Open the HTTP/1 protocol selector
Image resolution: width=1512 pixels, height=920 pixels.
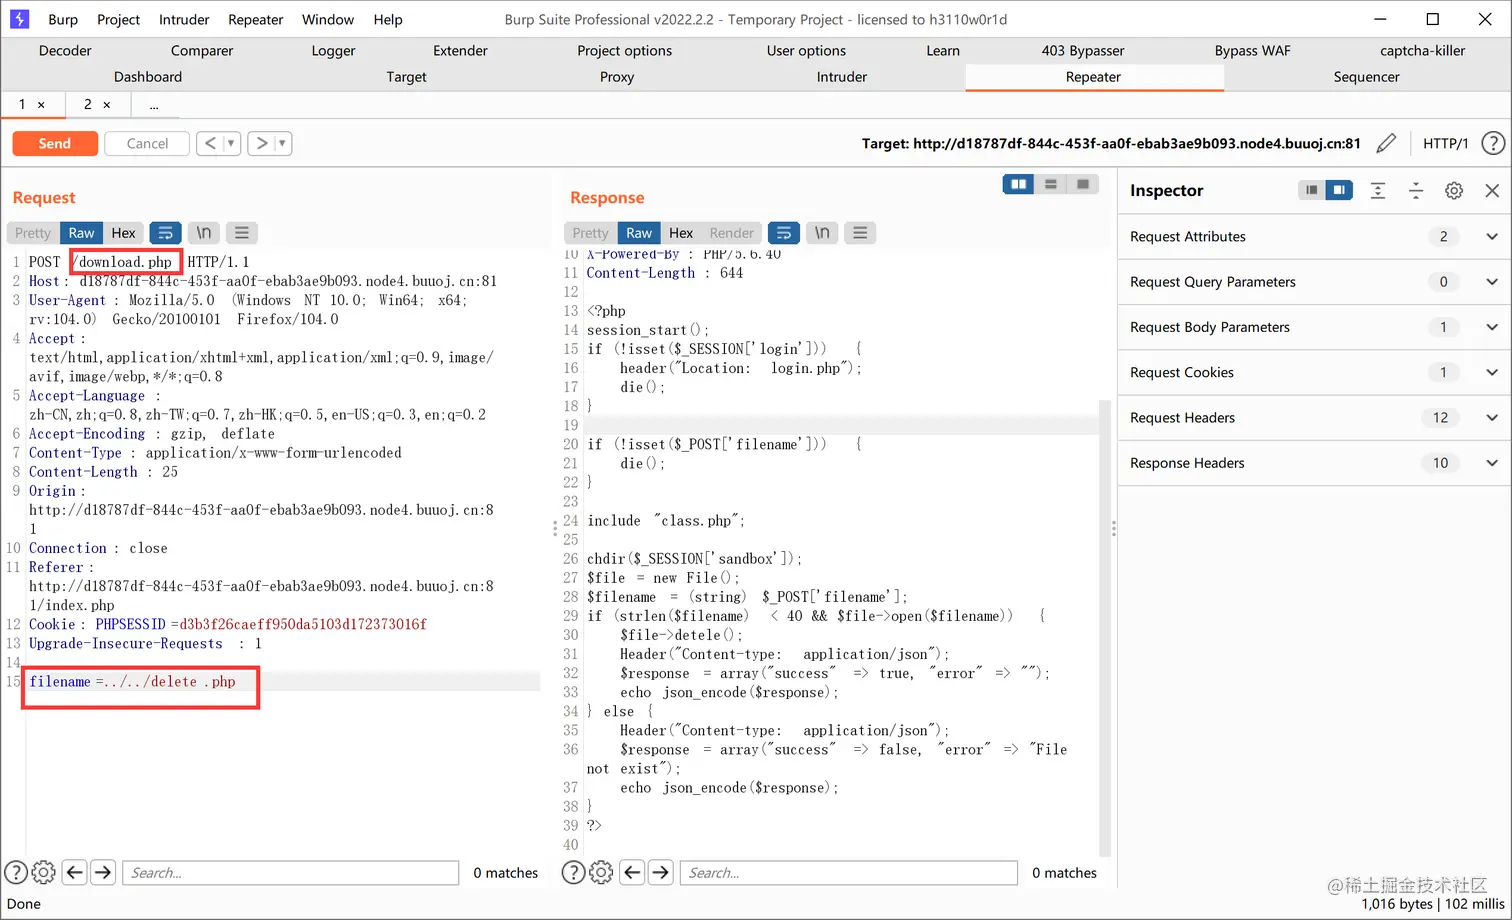[x=1445, y=143]
